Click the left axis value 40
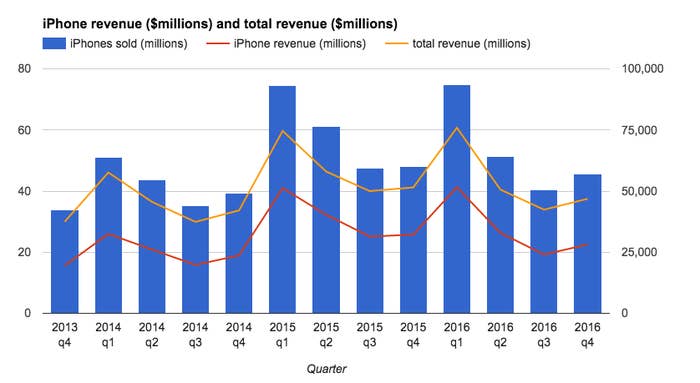This screenshot has width=700, height=383. pos(25,192)
